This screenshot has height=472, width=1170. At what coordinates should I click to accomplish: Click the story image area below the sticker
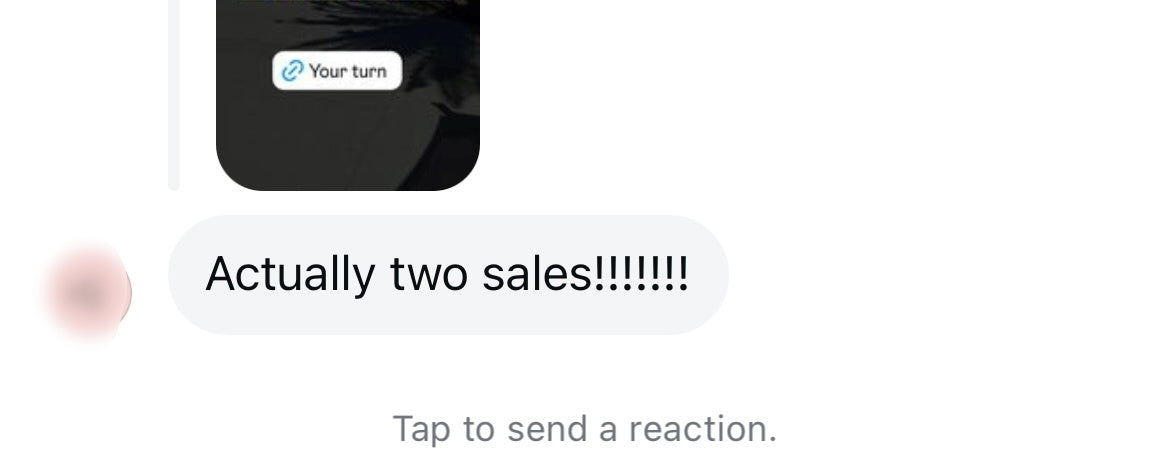click(x=328, y=134)
